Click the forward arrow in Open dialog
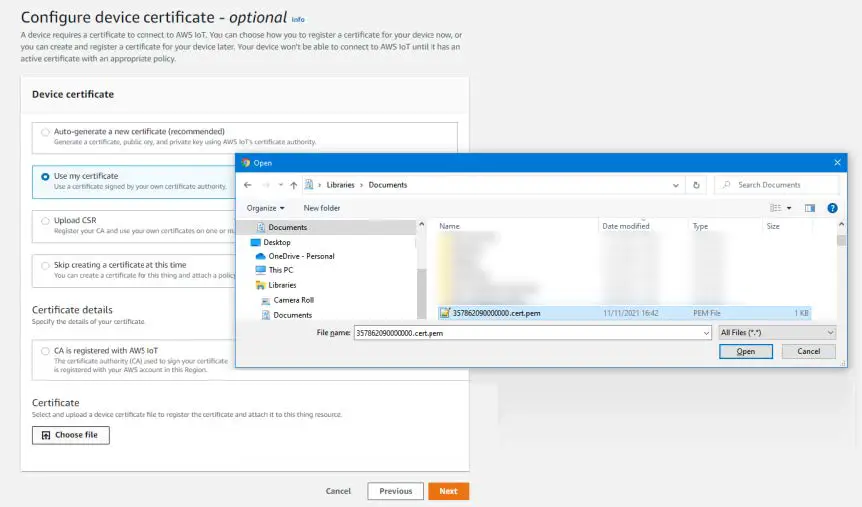 pyautogui.click(x=266, y=185)
